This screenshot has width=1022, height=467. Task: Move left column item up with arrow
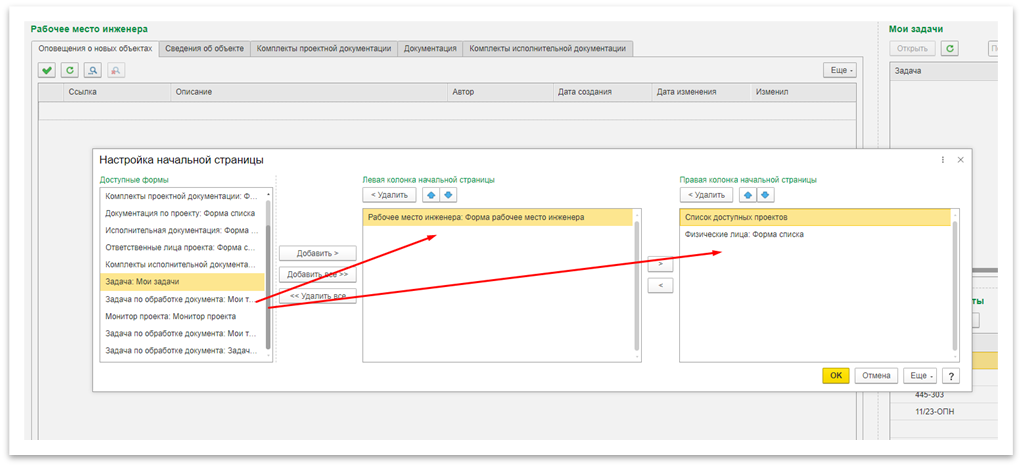click(x=431, y=194)
